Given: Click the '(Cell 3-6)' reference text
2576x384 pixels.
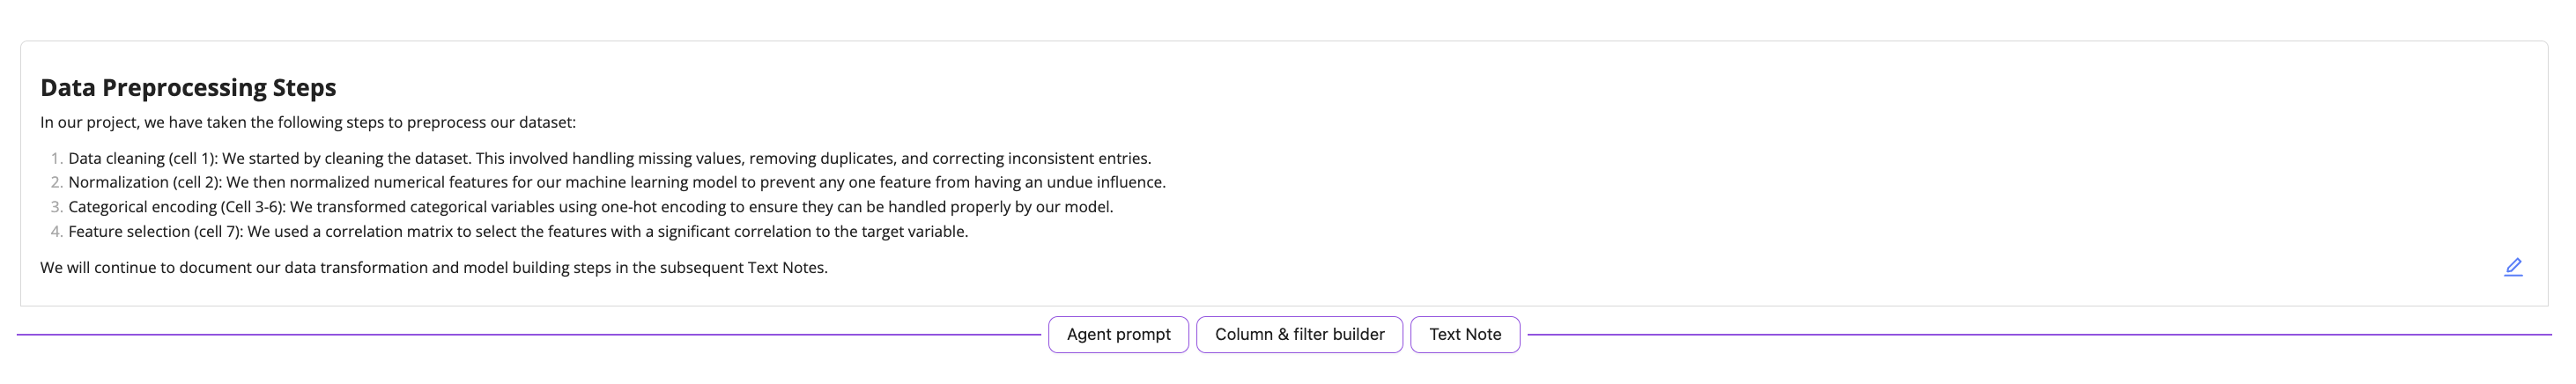Looking at the screenshot, I should click(253, 207).
